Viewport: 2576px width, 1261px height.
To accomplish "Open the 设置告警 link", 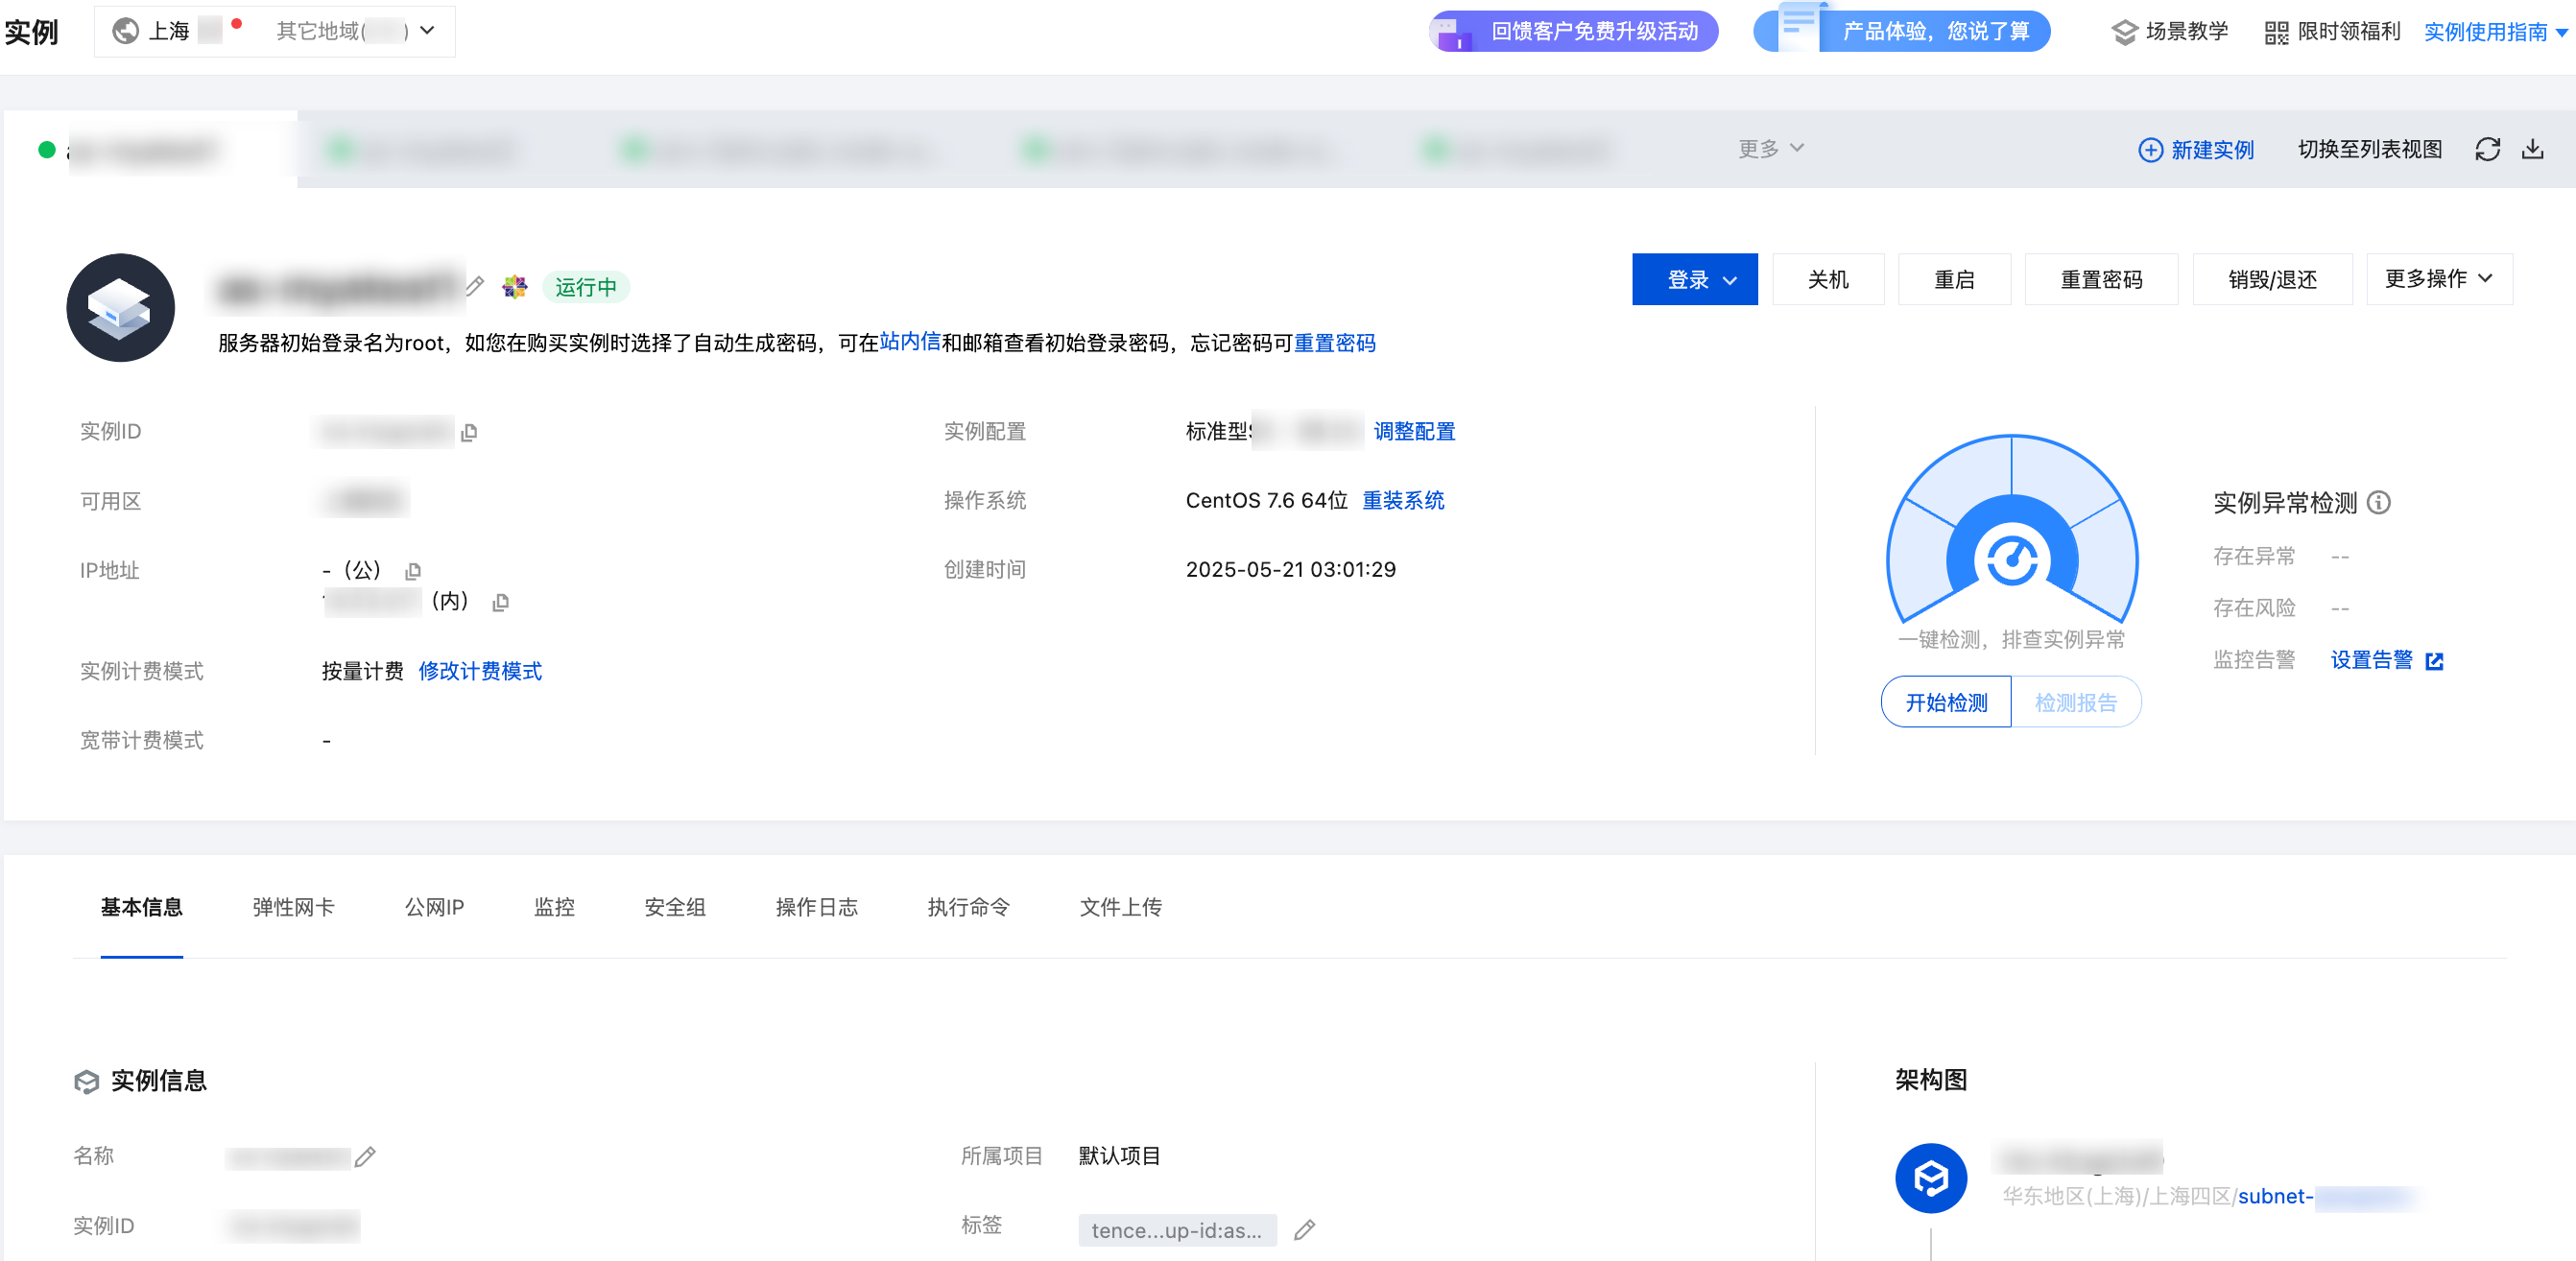I will point(2371,660).
